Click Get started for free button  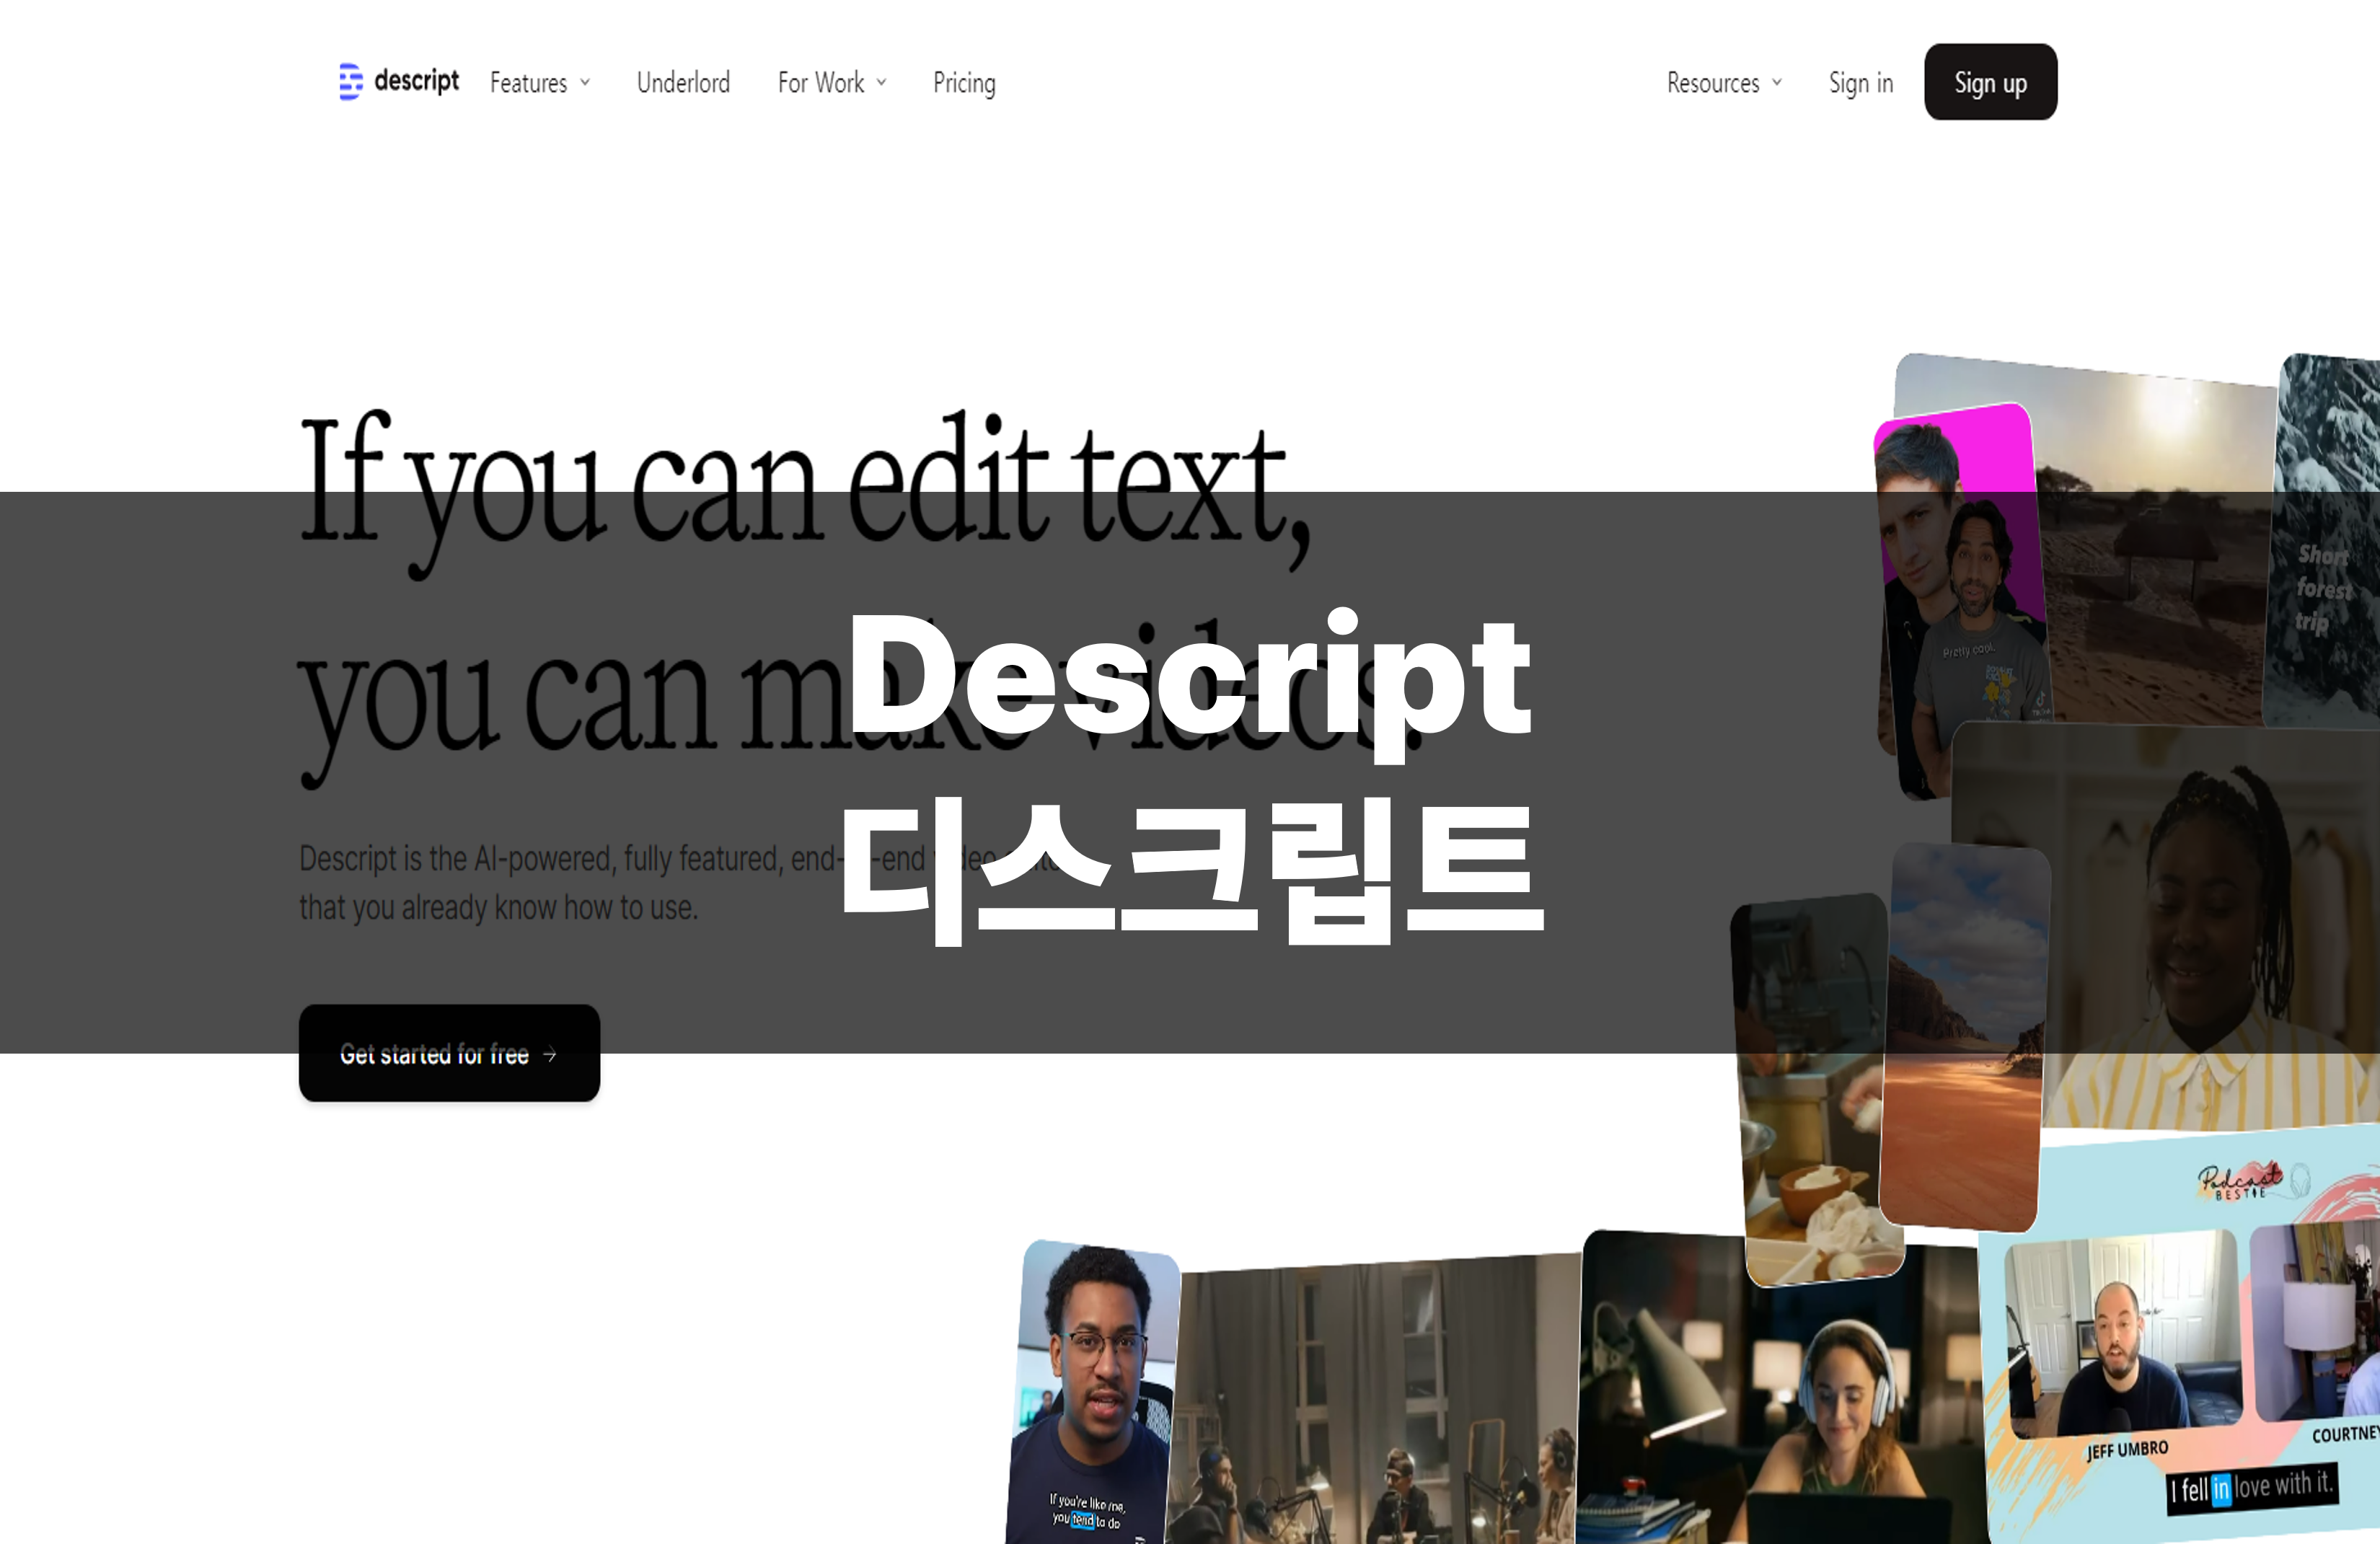pyautogui.click(x=449, y=1053)
